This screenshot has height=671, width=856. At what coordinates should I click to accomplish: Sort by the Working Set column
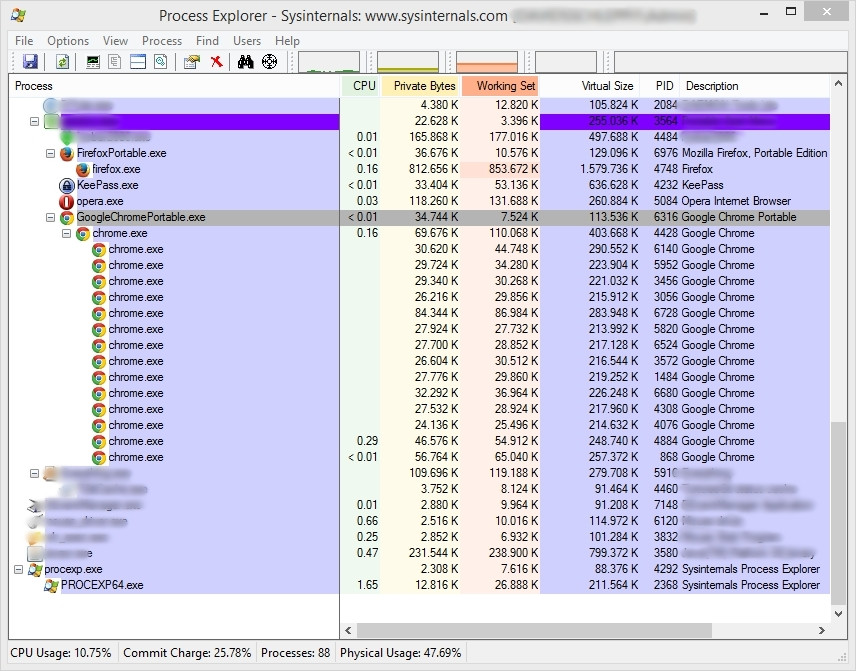click(501, 86)
